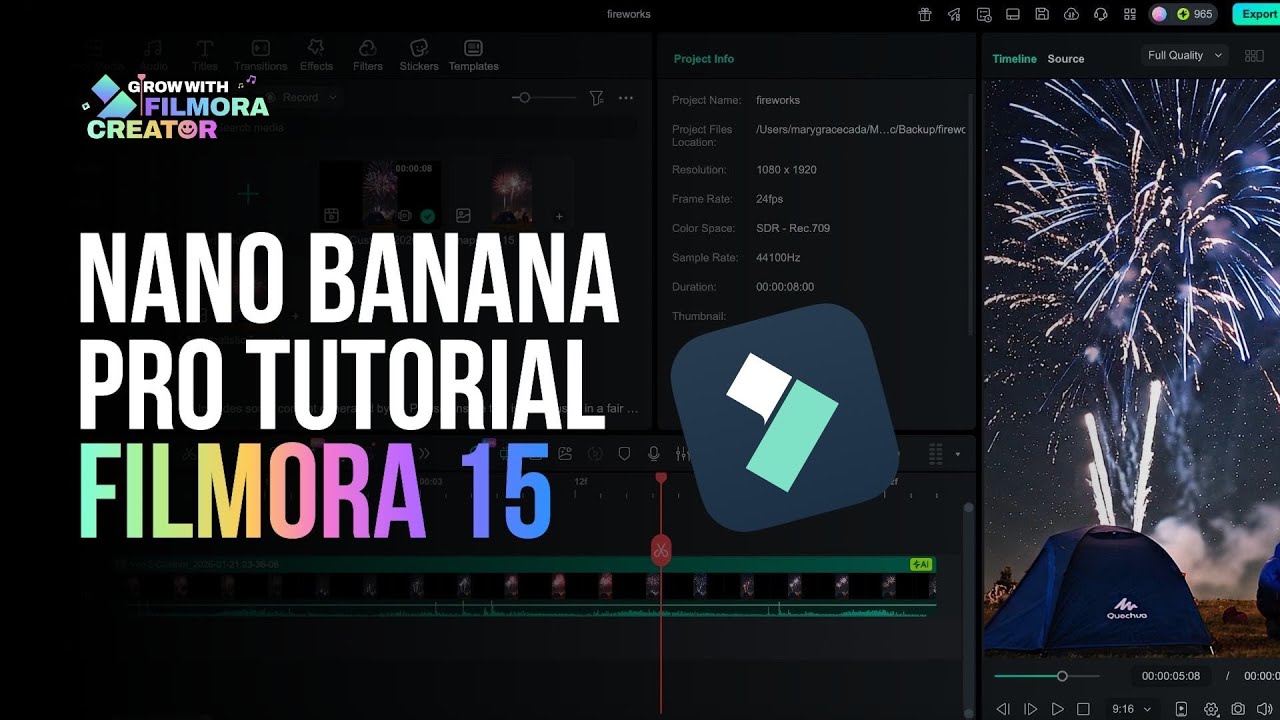Click the timeline voiceover microphone icon

coord(654,454)
